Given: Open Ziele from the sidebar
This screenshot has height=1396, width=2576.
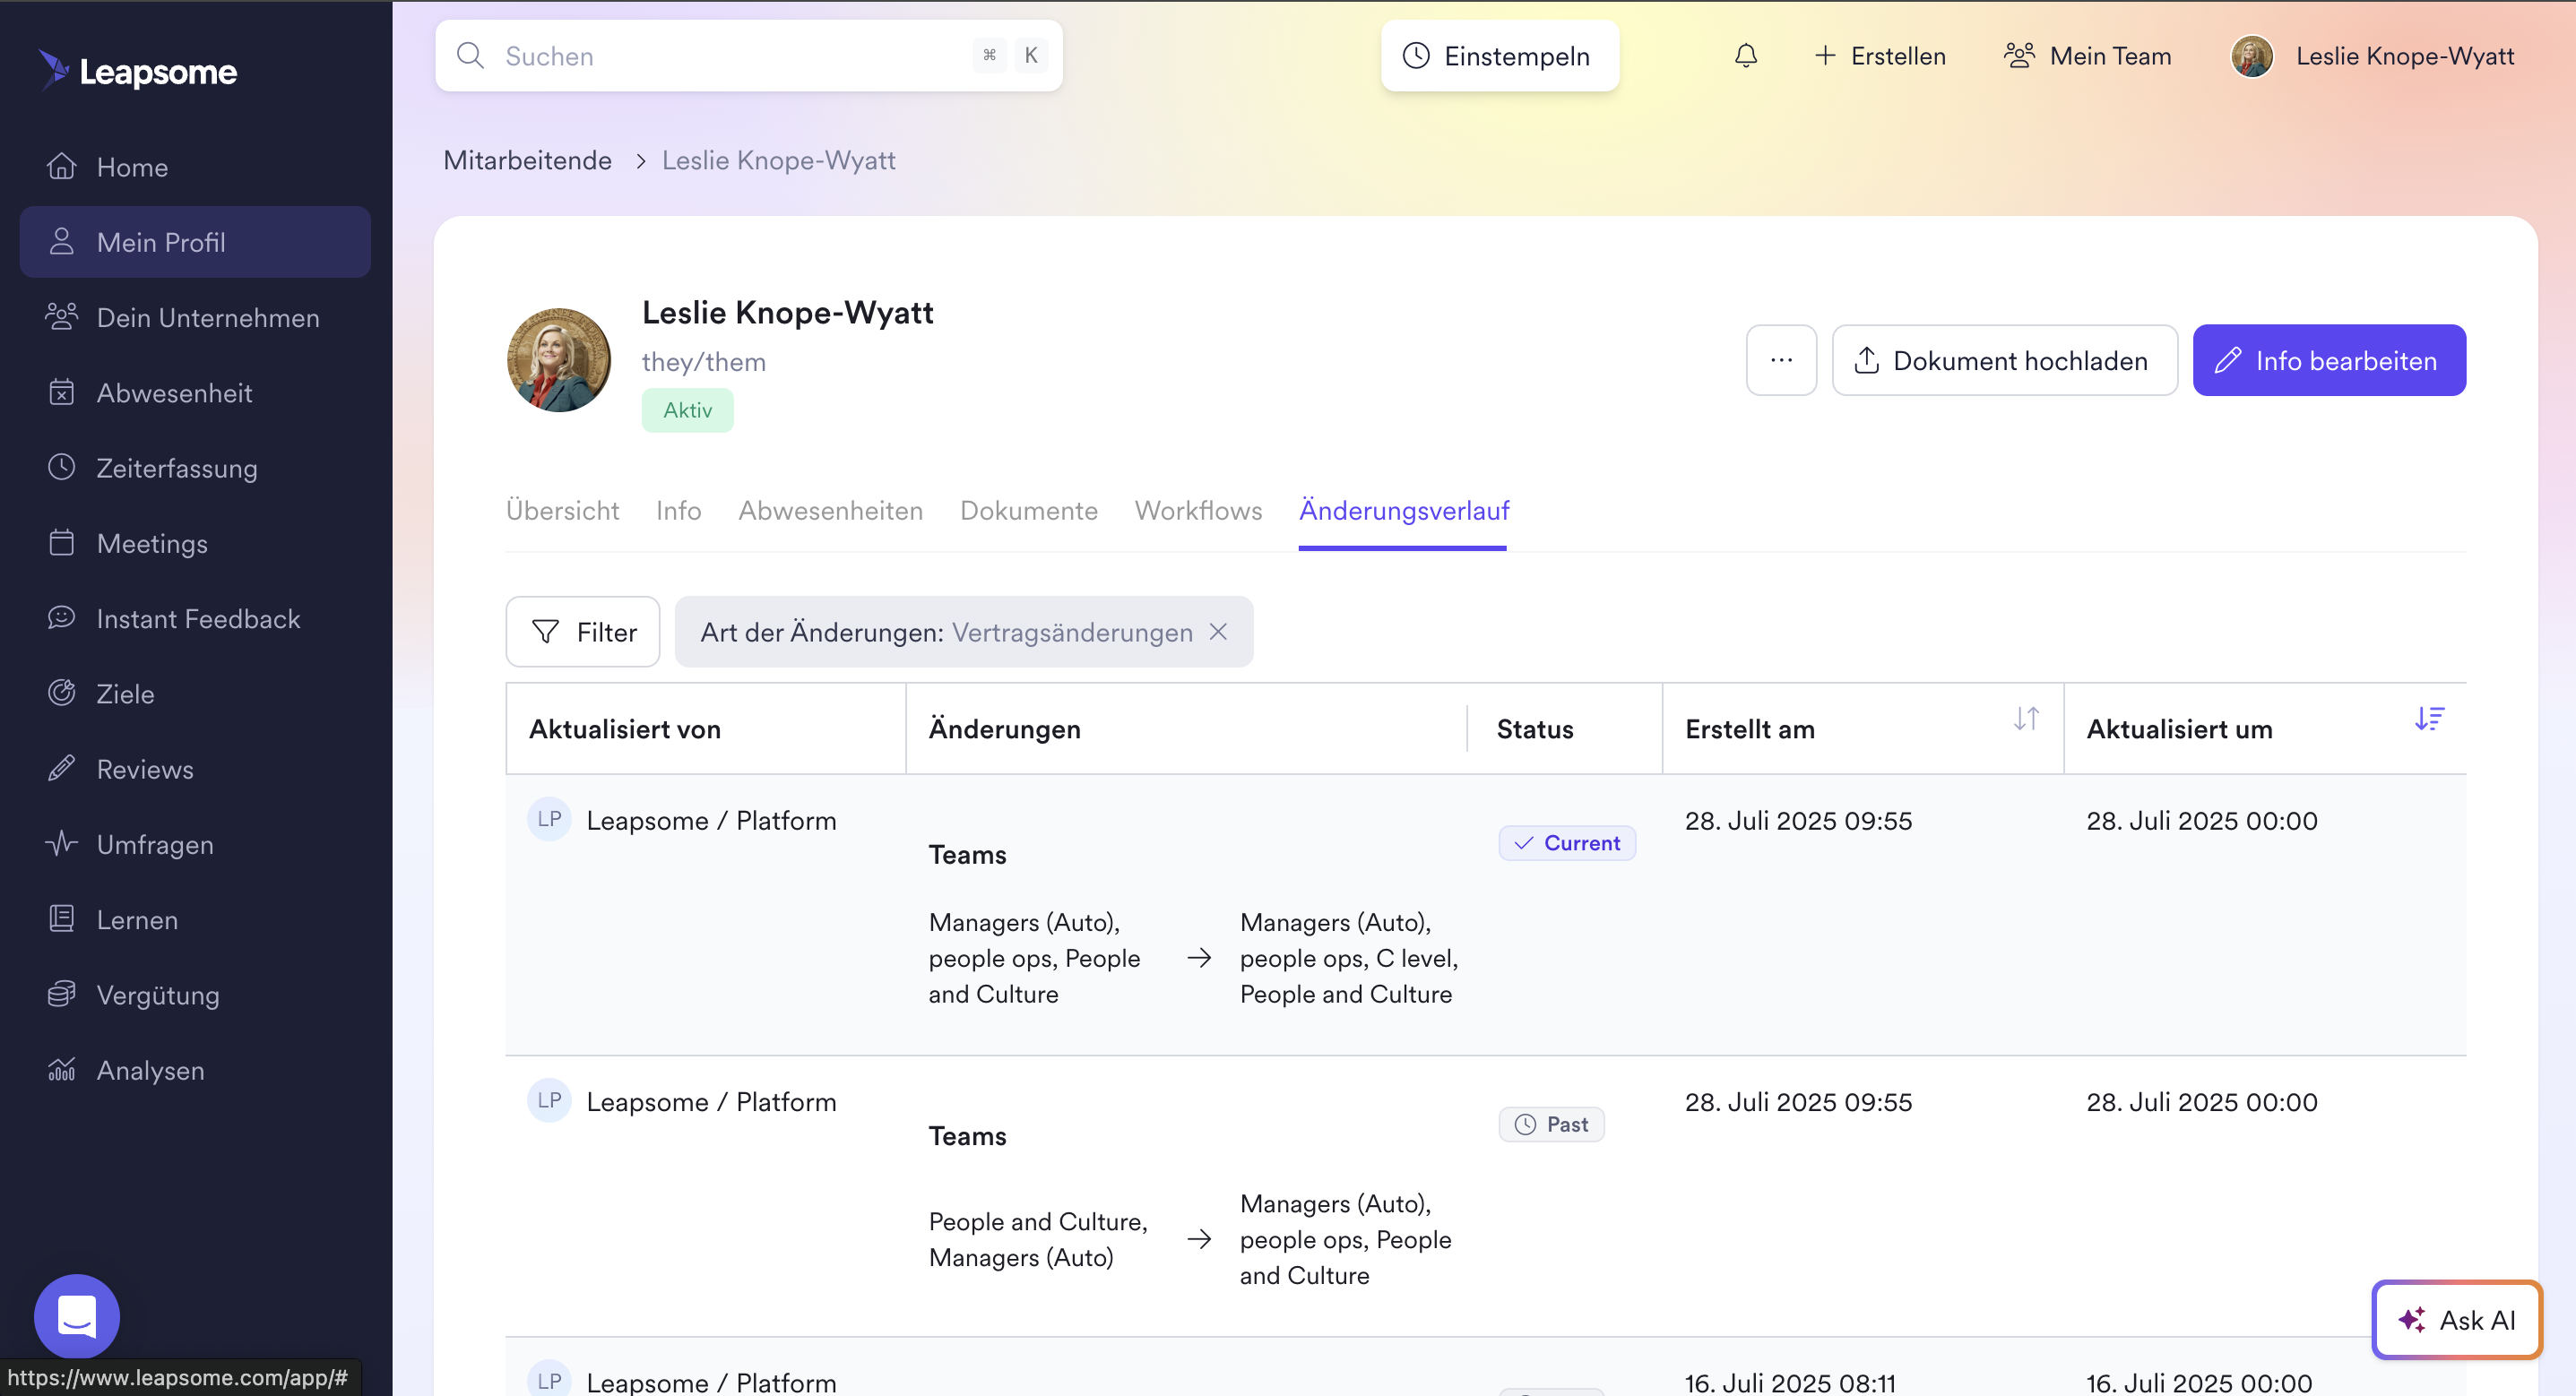Looking at the screenshot, I should (x=125, y=694).
